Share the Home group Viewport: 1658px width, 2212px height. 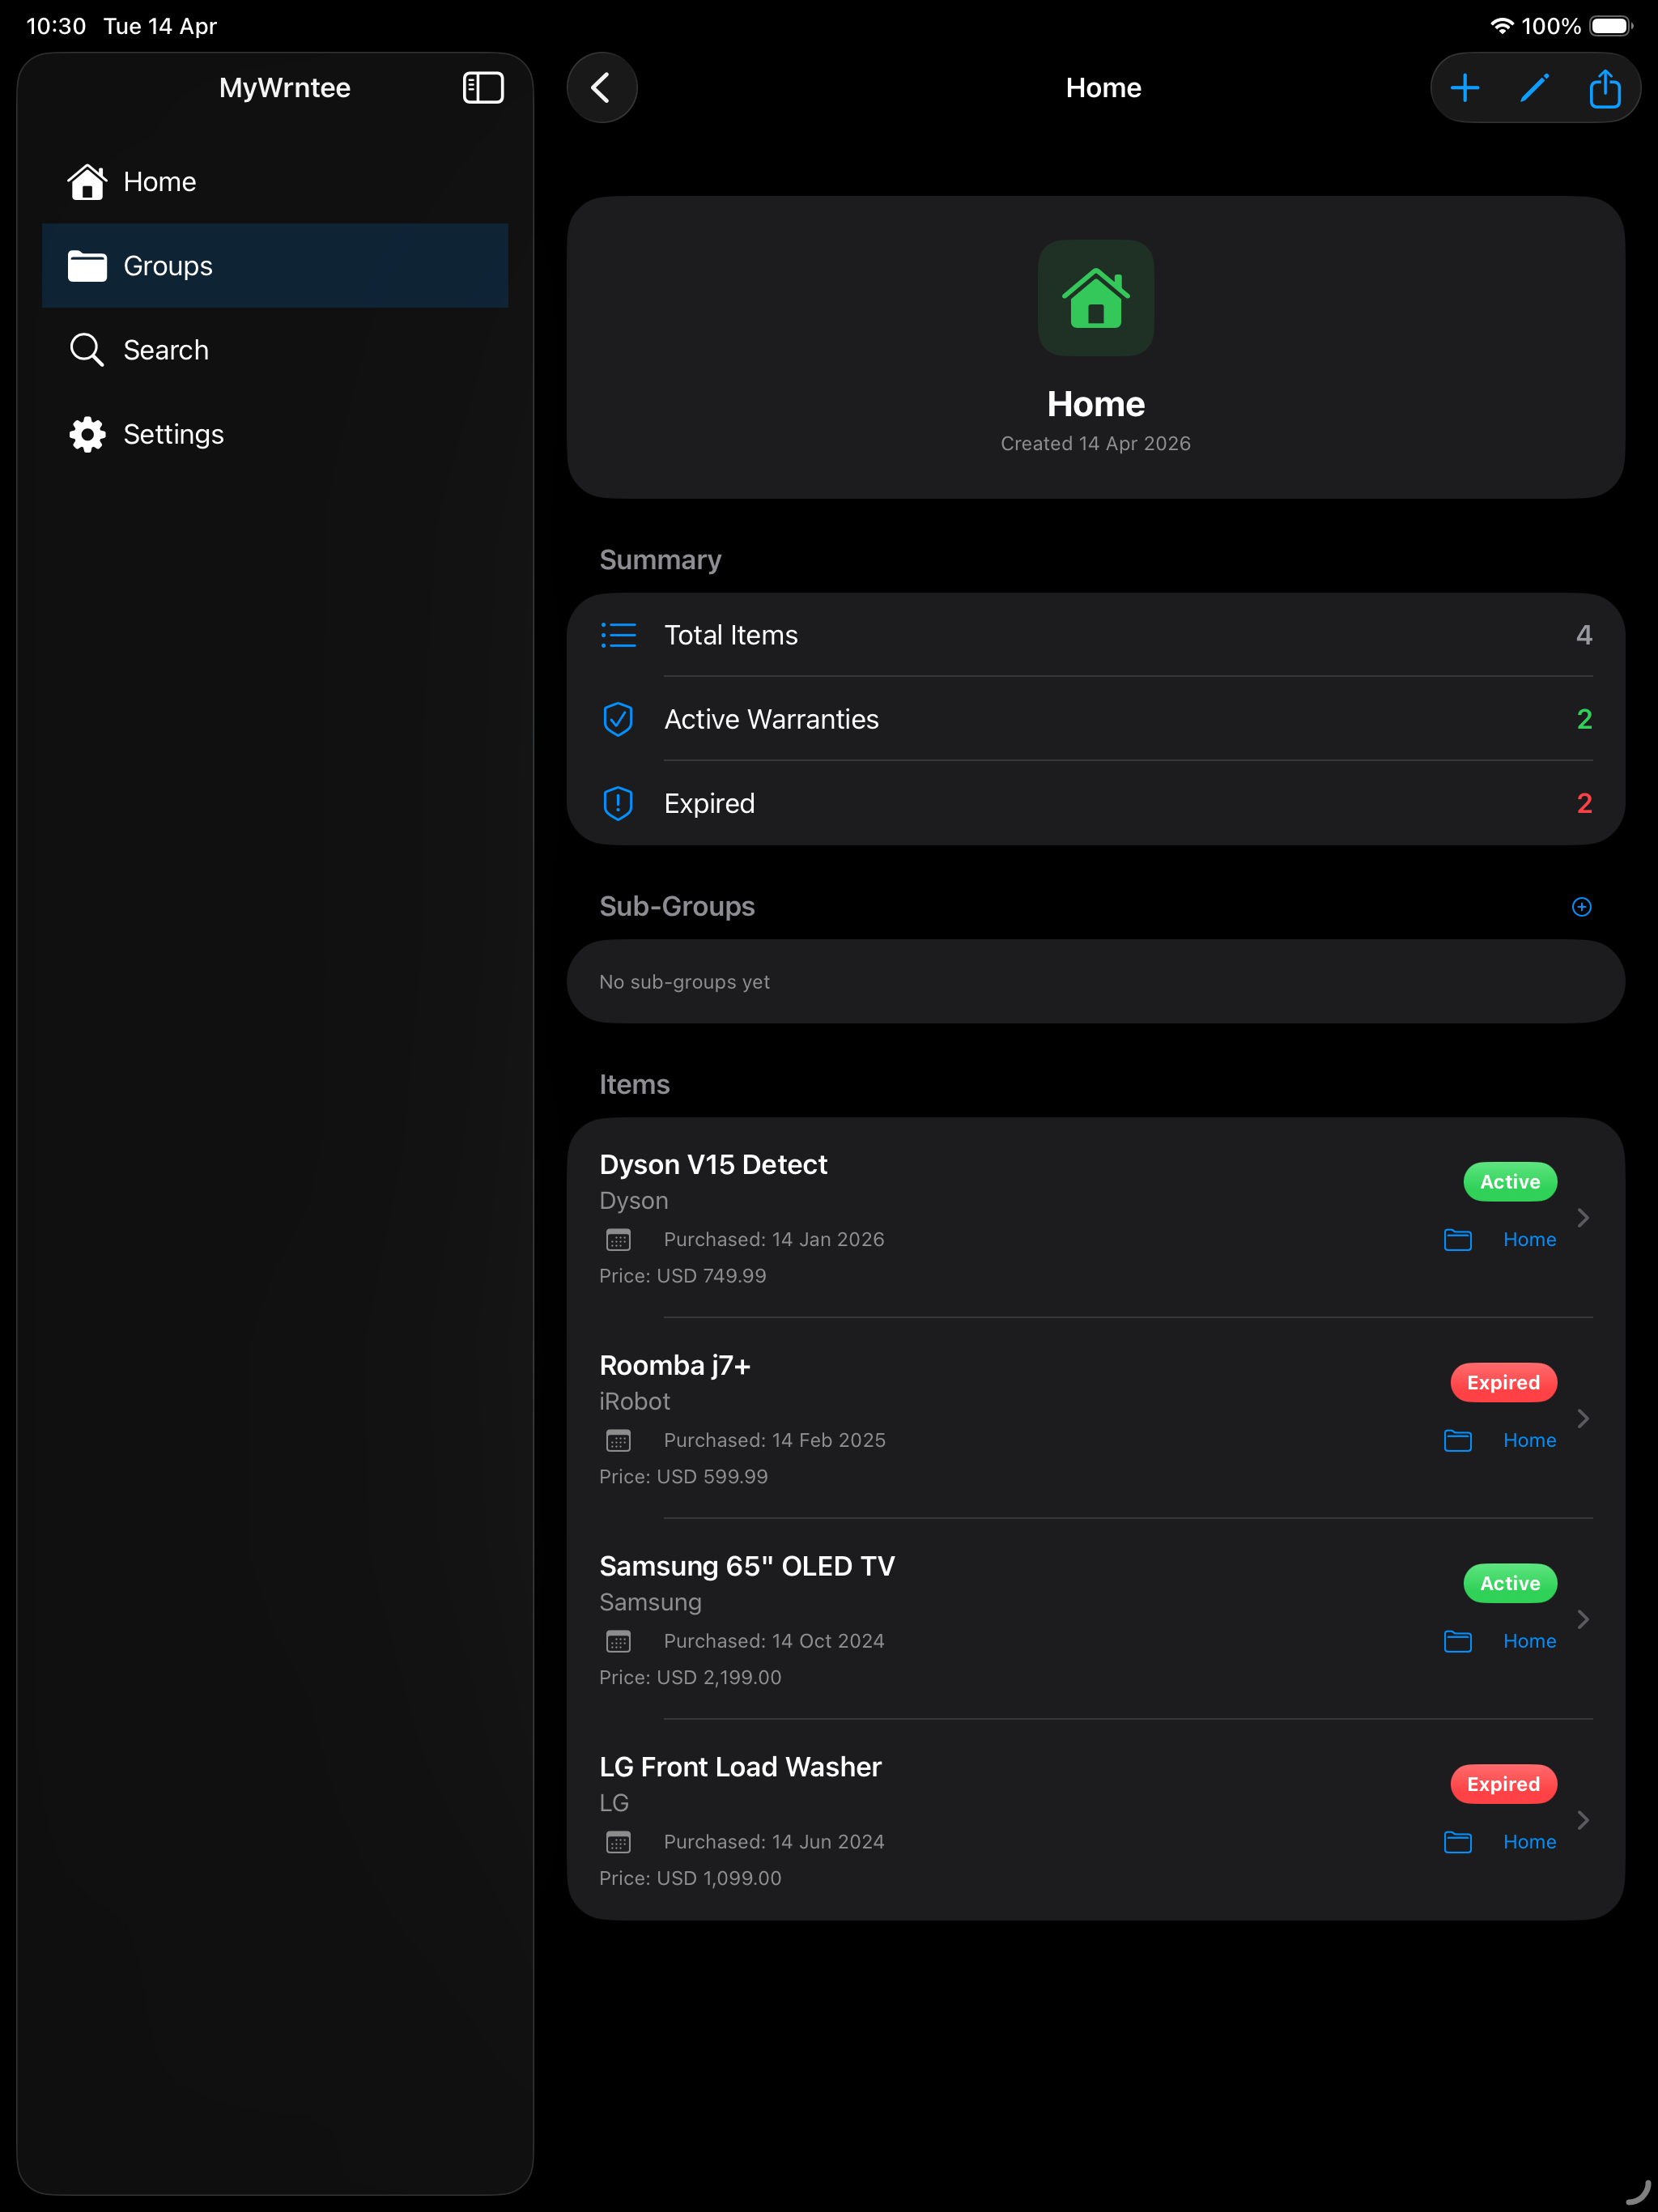coord(1605,88)
